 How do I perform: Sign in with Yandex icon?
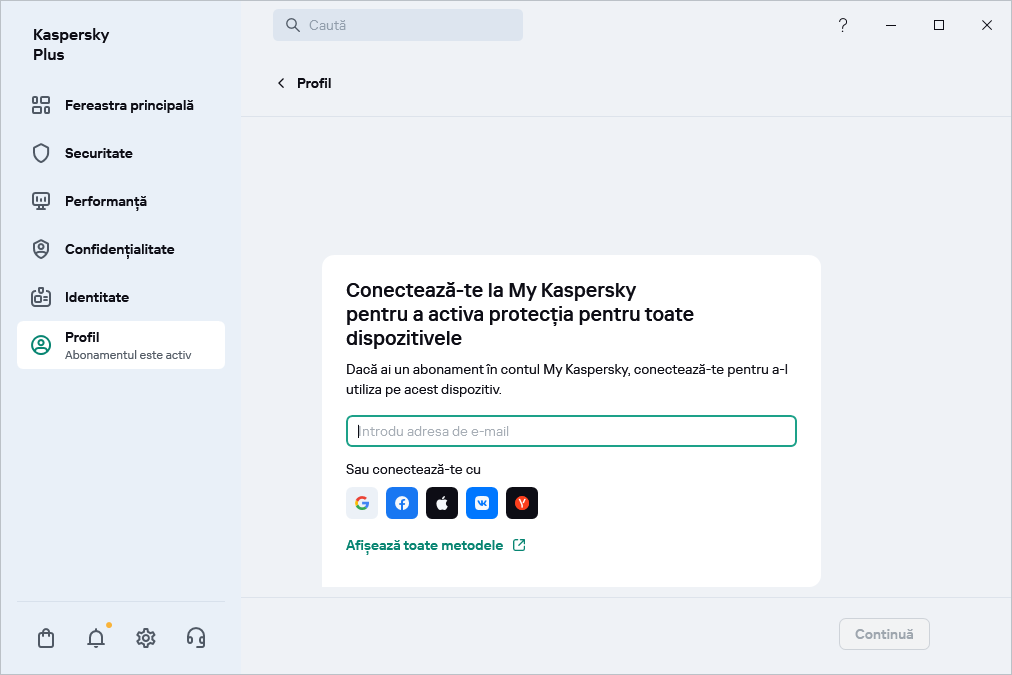pos(522,503)
